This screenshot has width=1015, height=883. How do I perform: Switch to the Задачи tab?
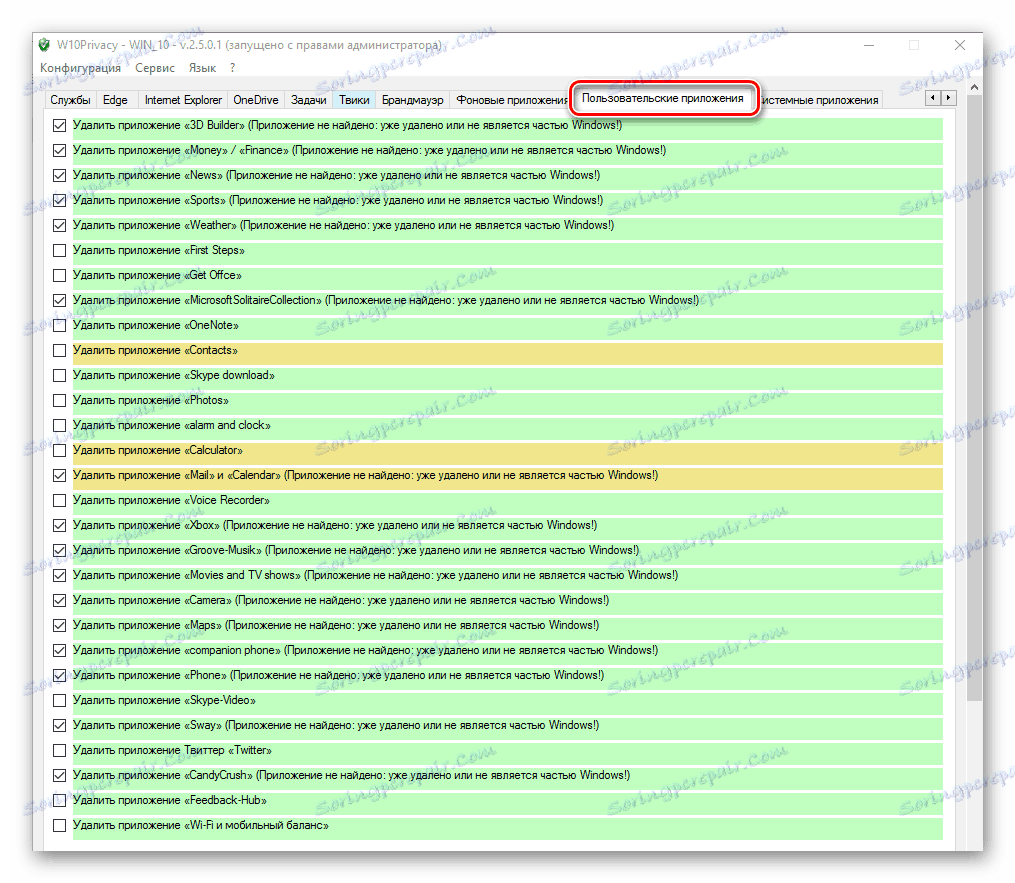[x=309, y=100]
